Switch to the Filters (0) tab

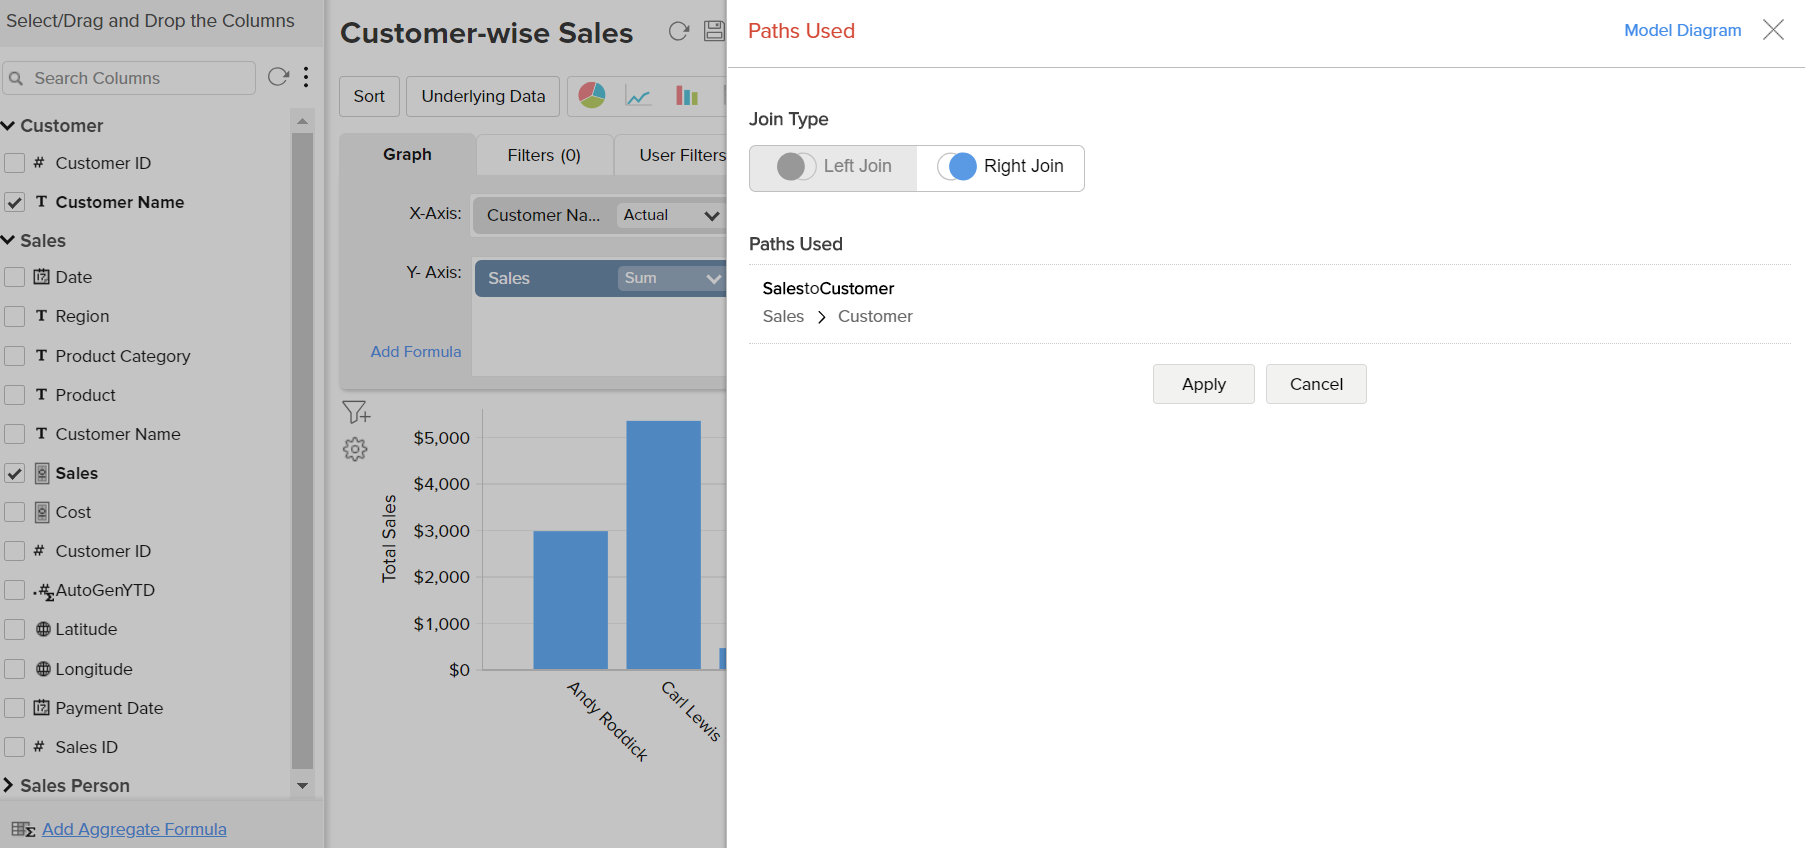(x=544, y=155)
